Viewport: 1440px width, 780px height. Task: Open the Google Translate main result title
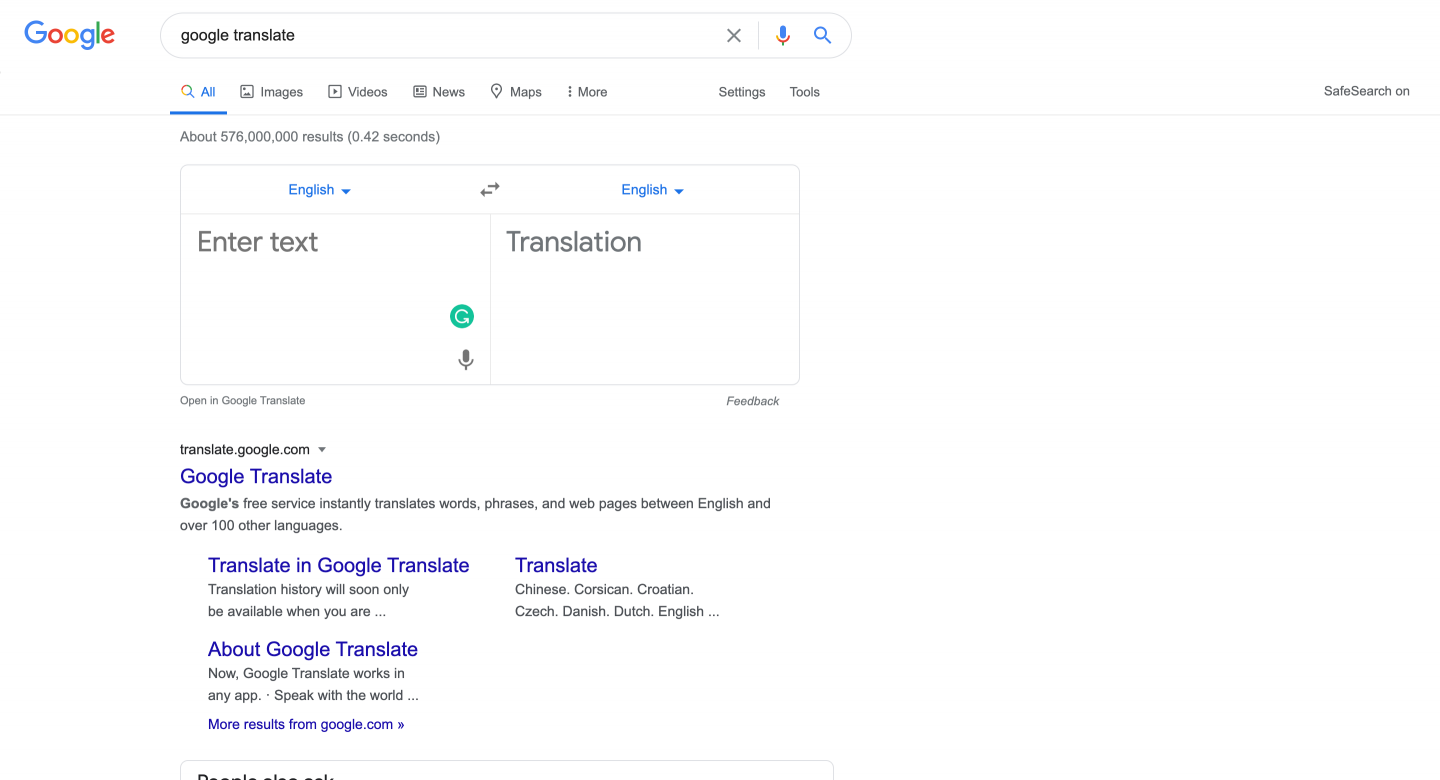[x=256, y=477]
